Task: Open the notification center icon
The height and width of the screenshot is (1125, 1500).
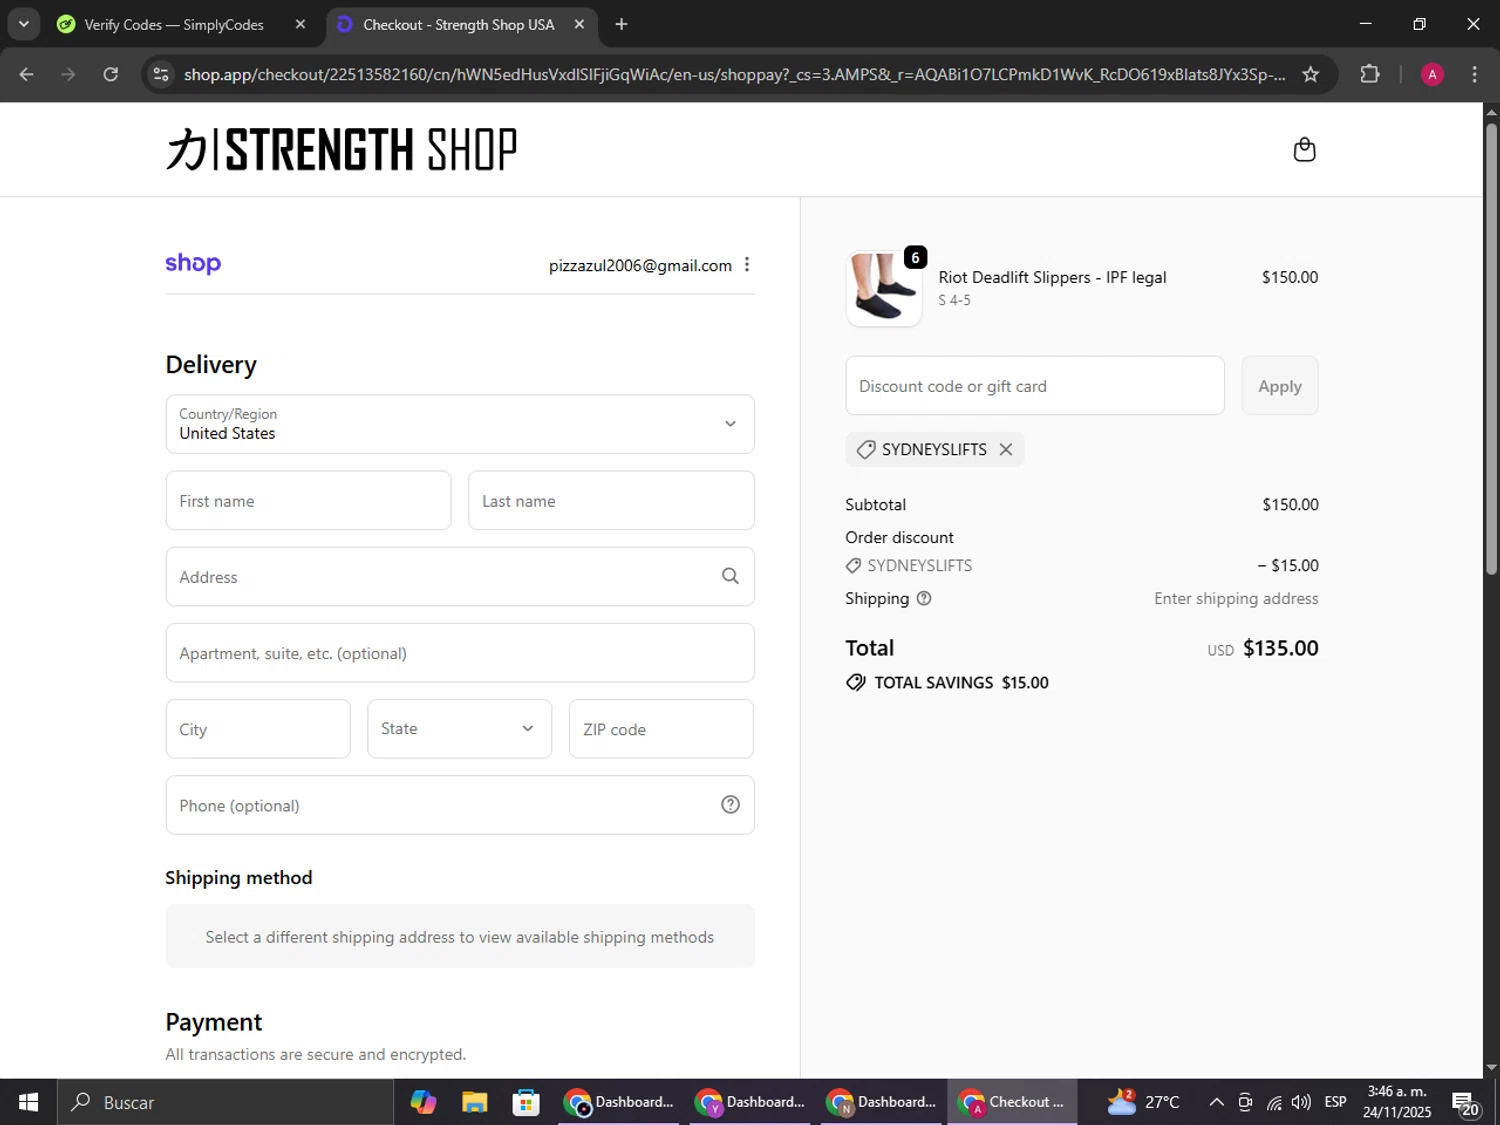Action: tap(1465, 1103)
